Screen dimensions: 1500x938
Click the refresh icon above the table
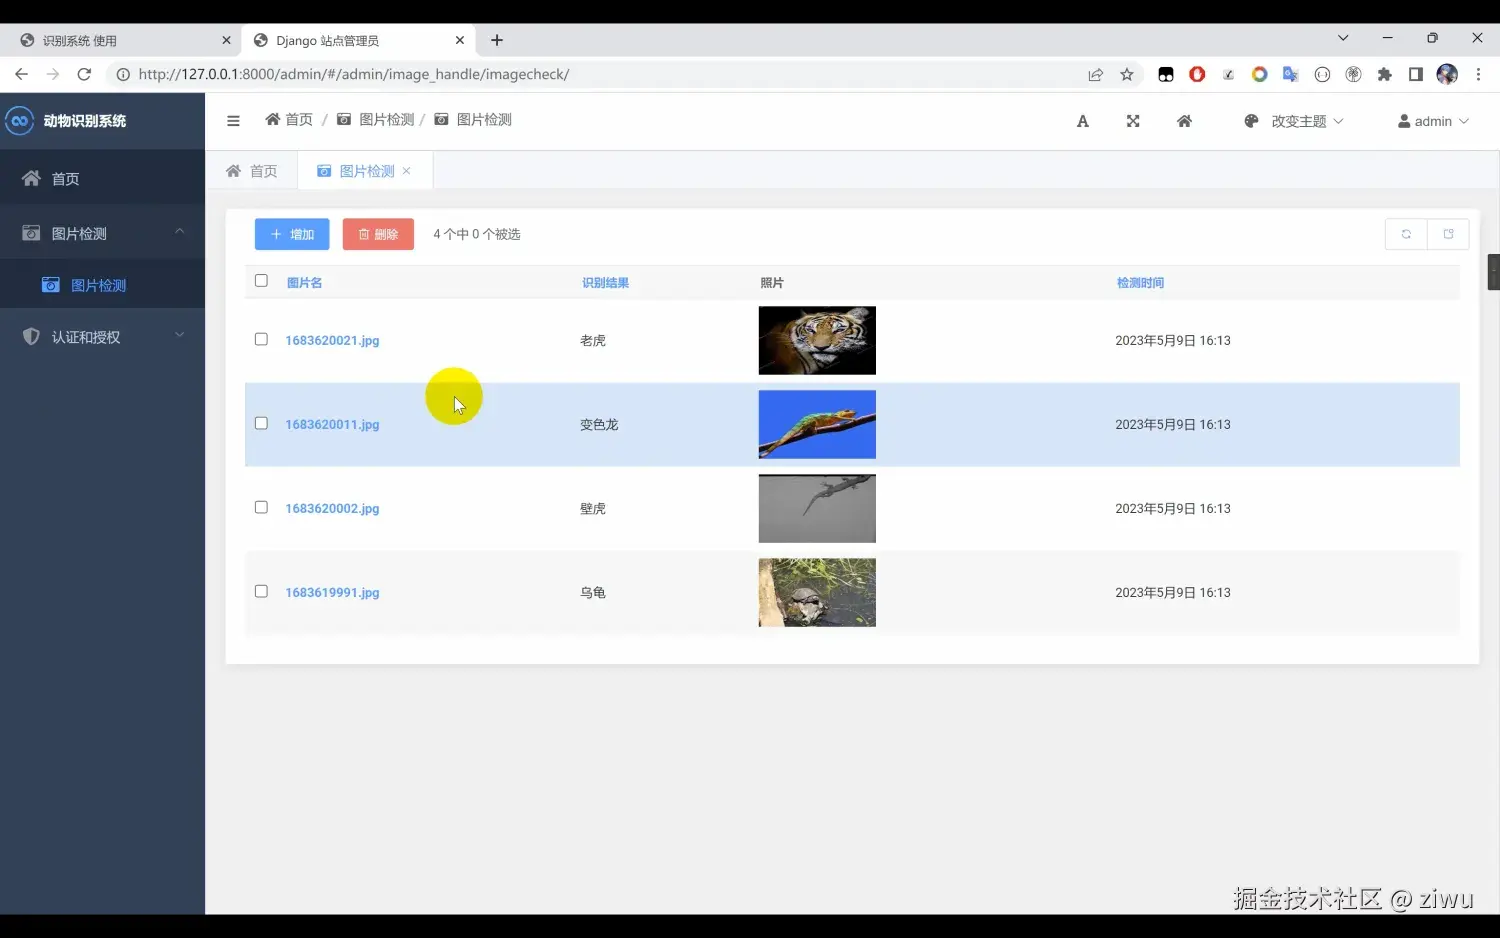tap(1406, 234)
